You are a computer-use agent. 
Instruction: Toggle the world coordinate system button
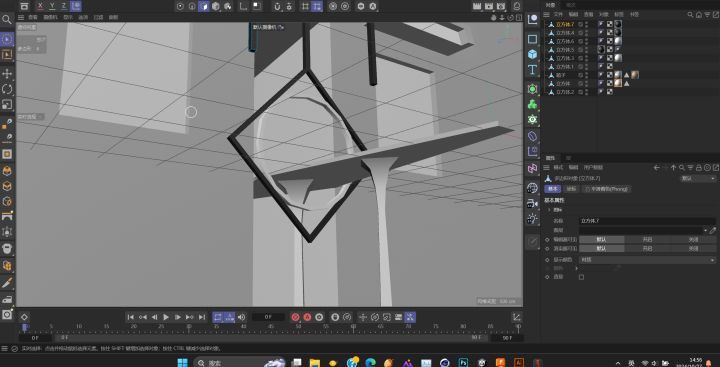76,6
